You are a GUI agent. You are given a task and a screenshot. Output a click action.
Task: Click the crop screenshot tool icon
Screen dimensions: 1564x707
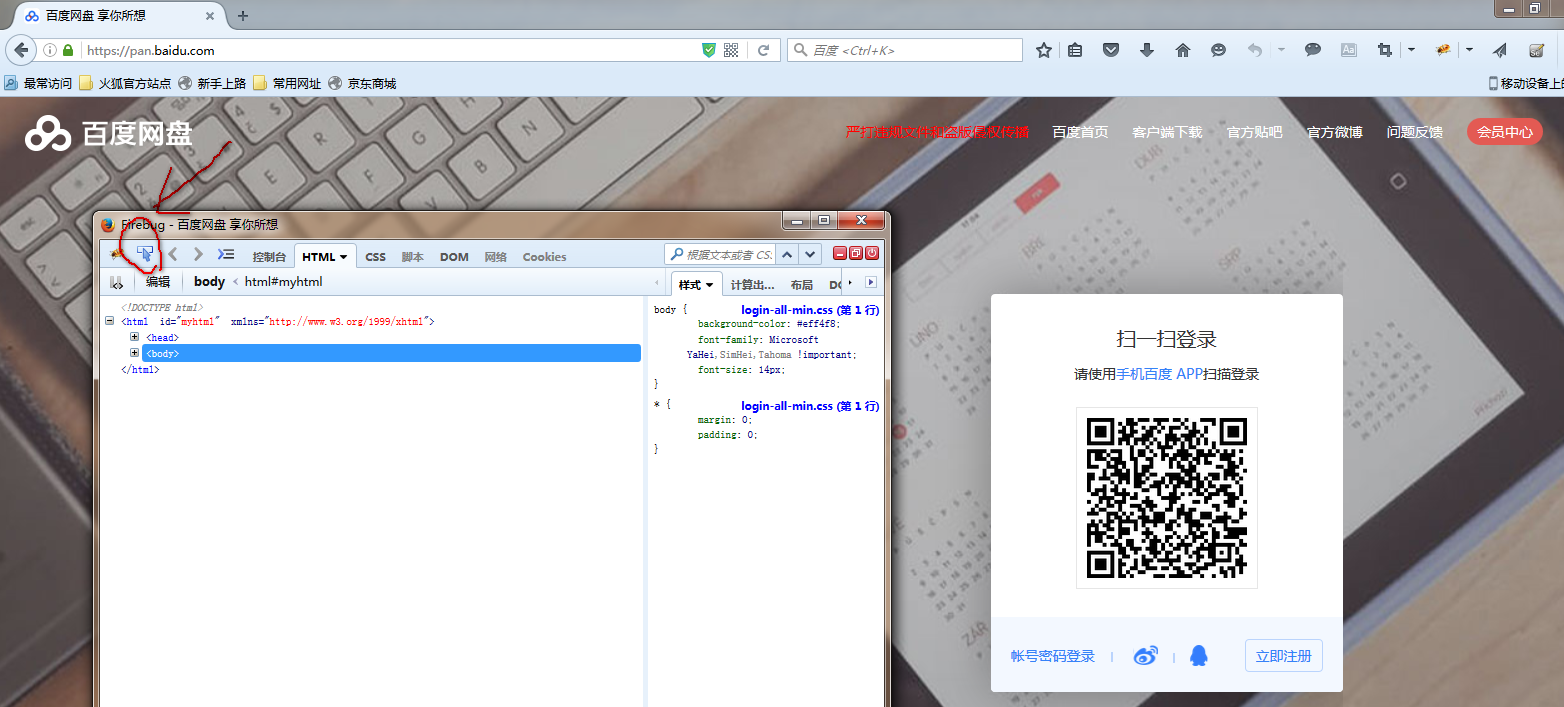pos(1385,50)
